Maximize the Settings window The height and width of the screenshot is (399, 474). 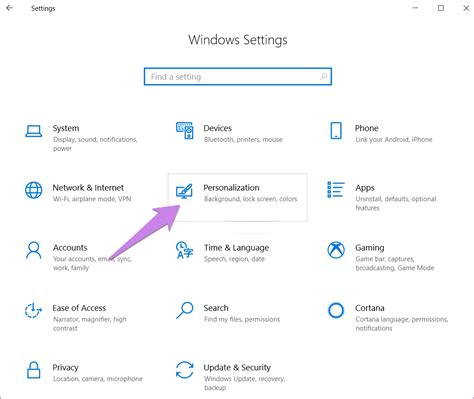[441, 8]
